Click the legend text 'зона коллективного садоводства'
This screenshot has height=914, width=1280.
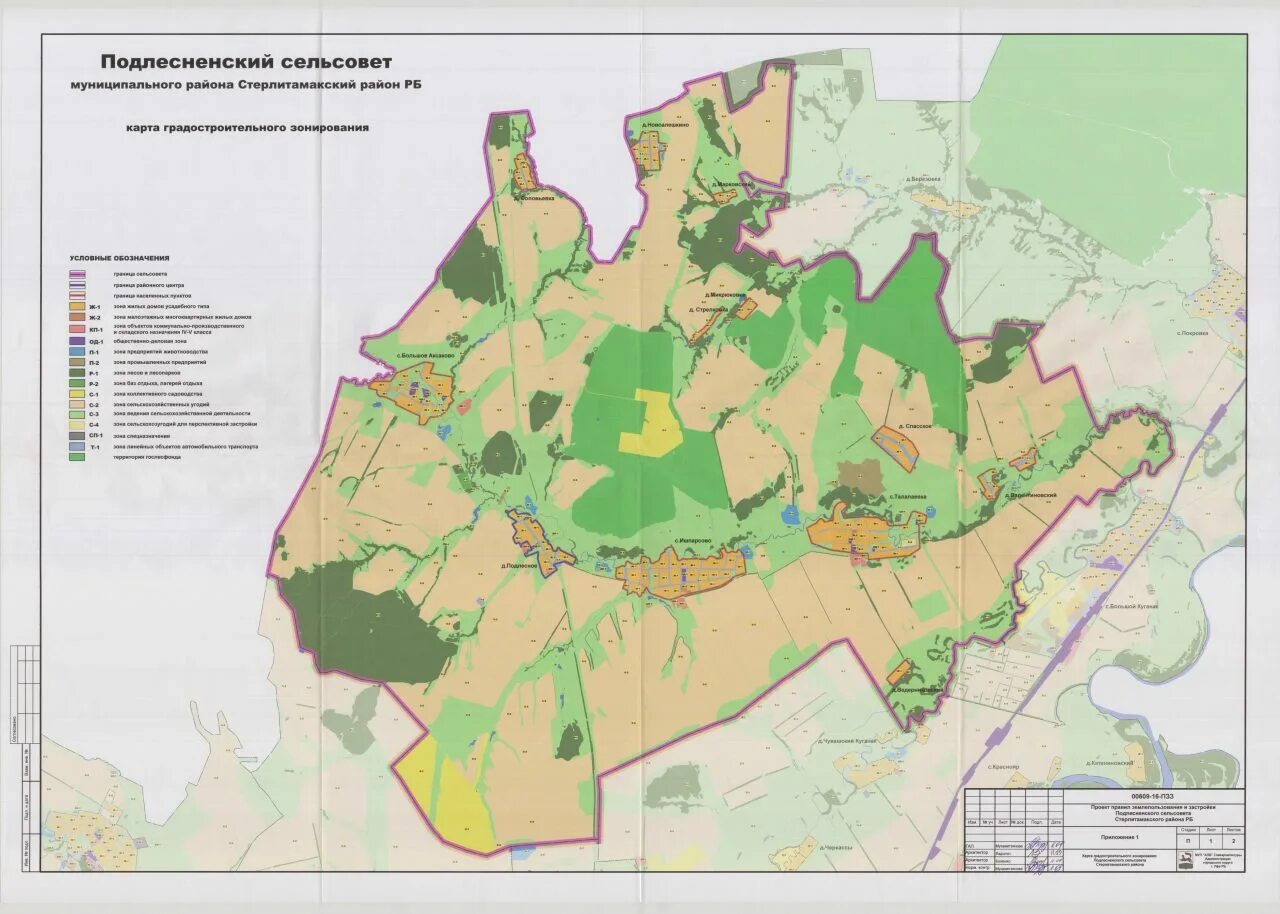(x=157, y=394)
